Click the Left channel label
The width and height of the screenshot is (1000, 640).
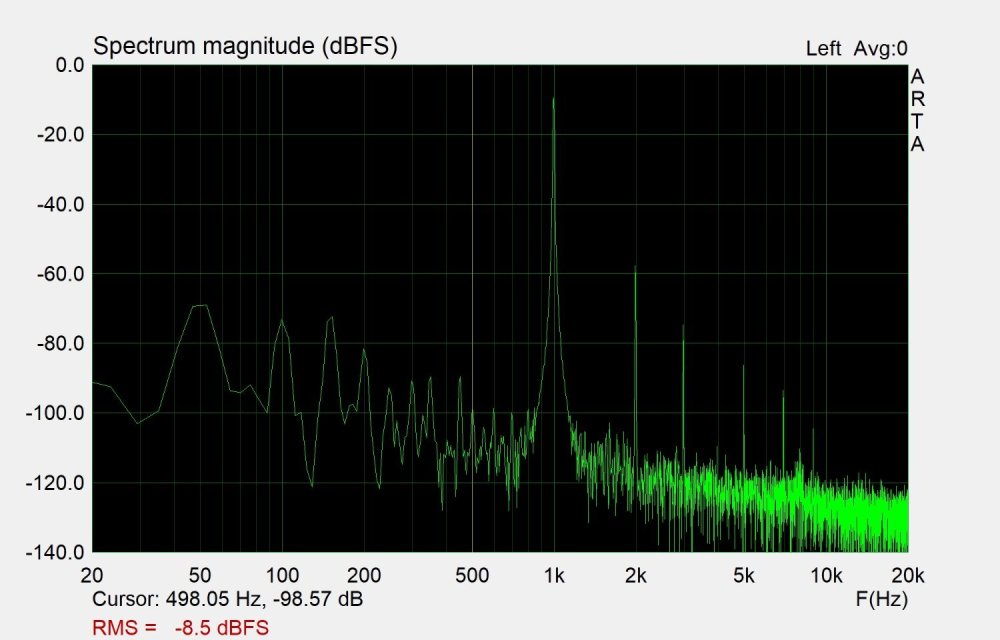[823, 49]
